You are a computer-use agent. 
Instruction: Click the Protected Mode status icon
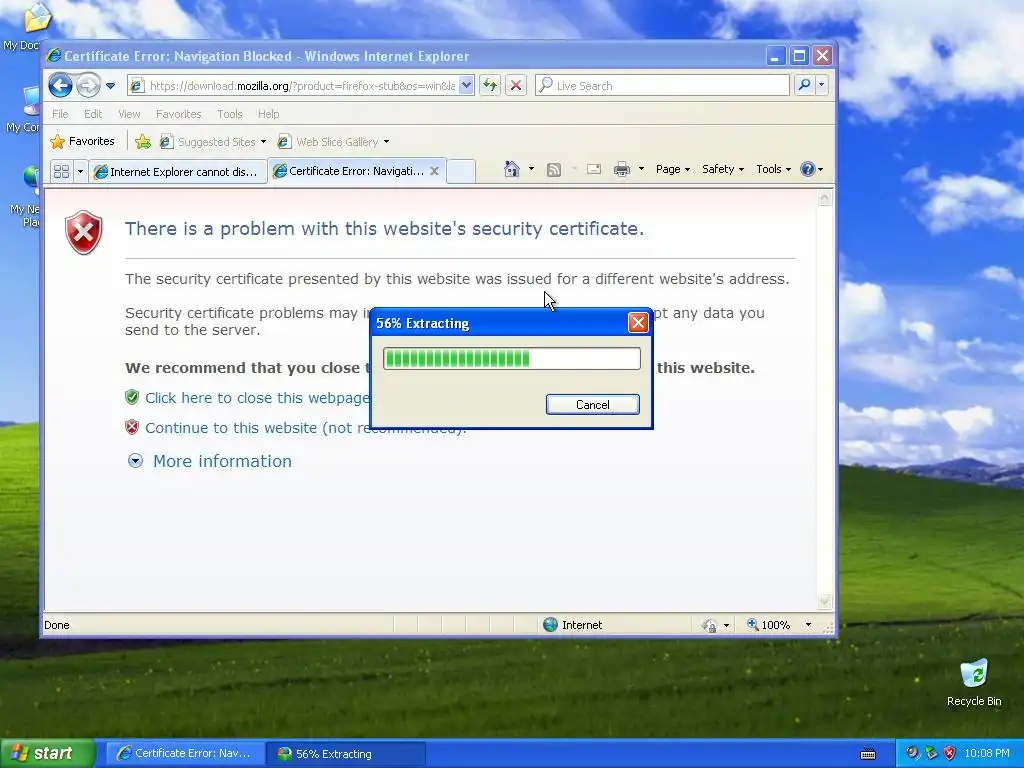pyautogui.click(x=709, y=625)
